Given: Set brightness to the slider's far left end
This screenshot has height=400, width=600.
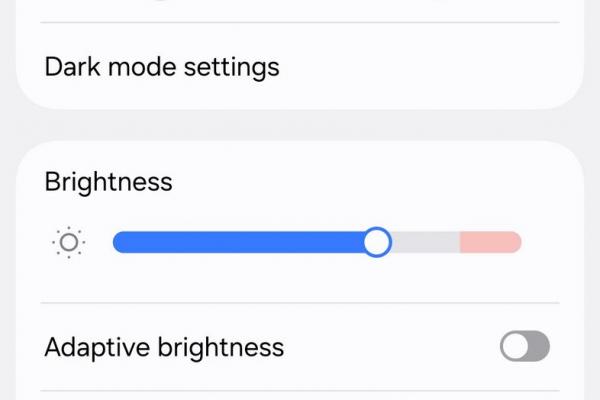Looking at the screenshot, I should click(116, 242).
